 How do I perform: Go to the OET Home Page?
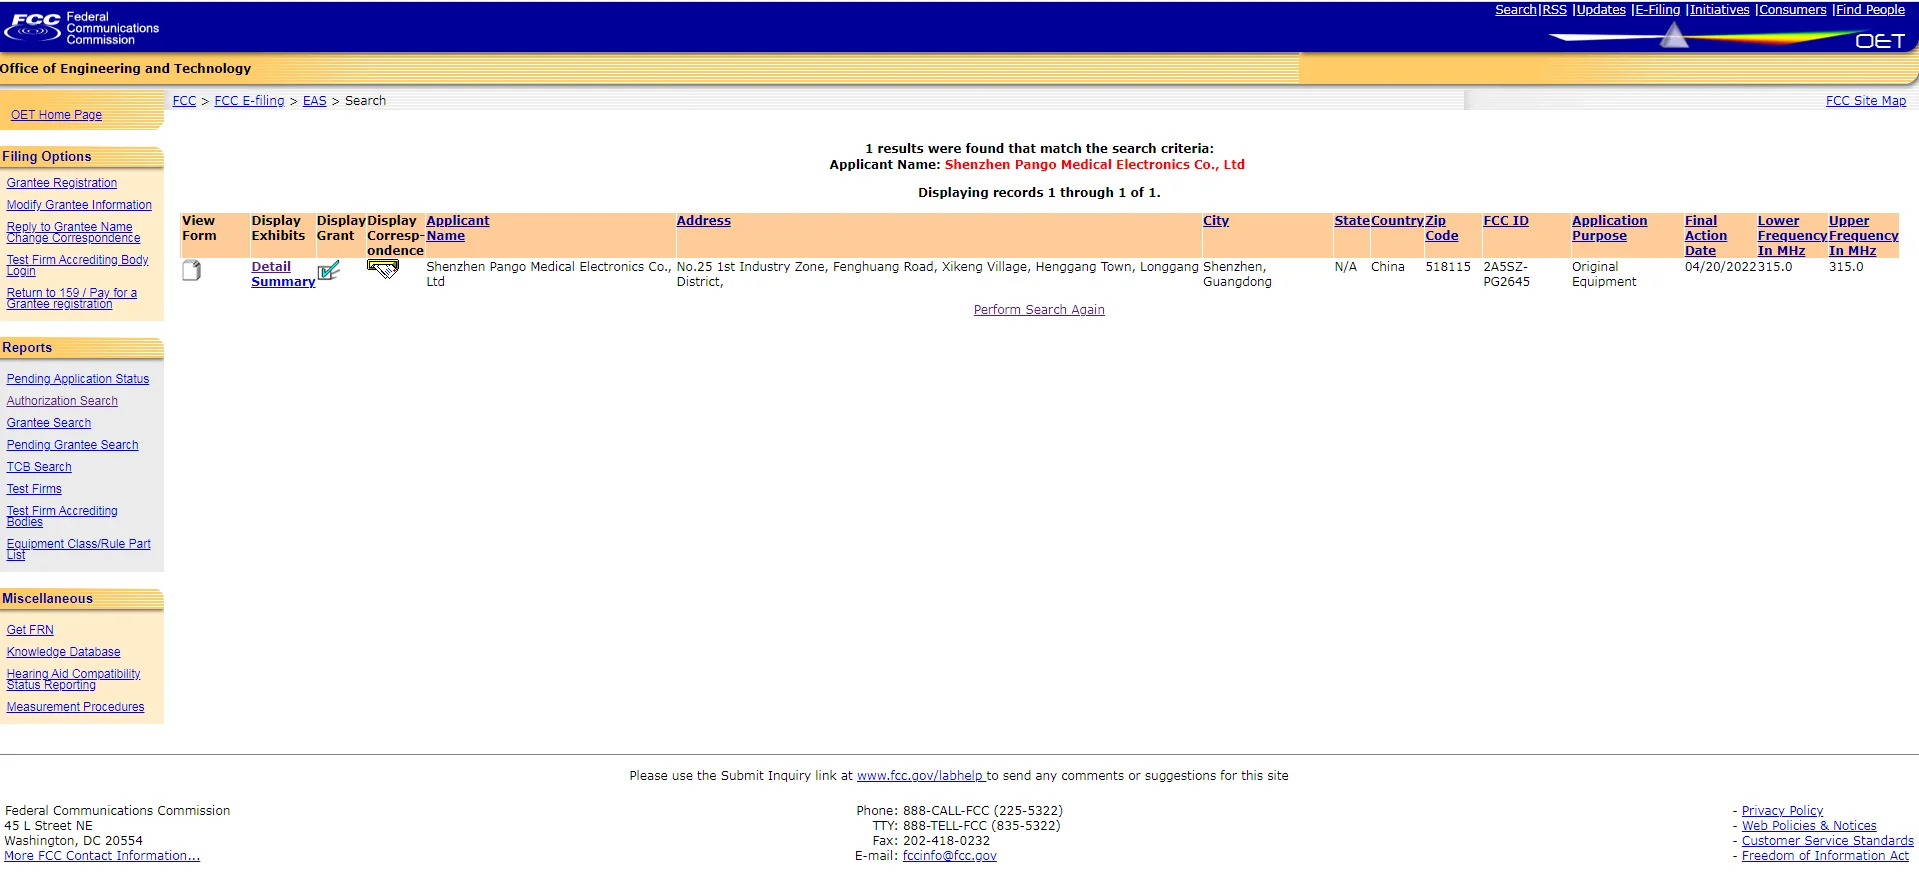pyautogui.click(x=56, y=115)
